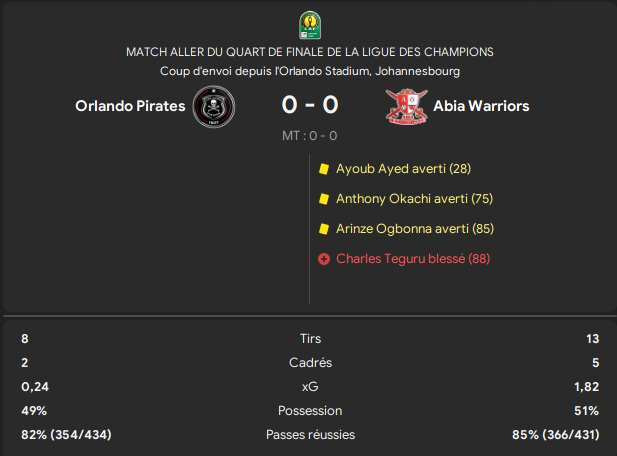
Task: Open the Abia Warriors team name link
Action: (x=481, y=106)
